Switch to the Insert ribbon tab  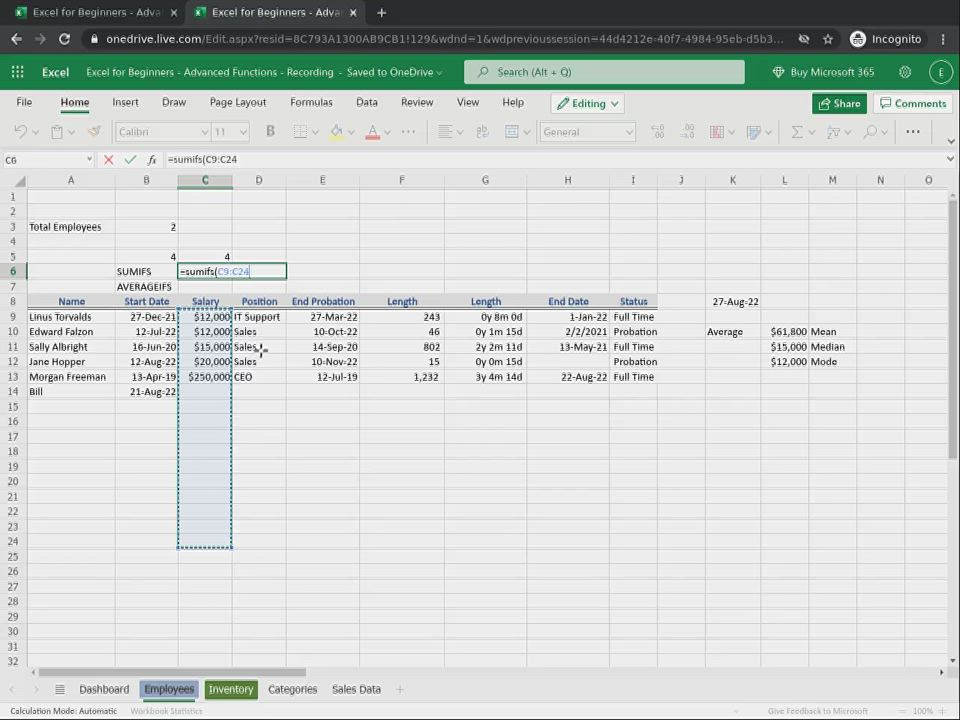coord(125,102)
